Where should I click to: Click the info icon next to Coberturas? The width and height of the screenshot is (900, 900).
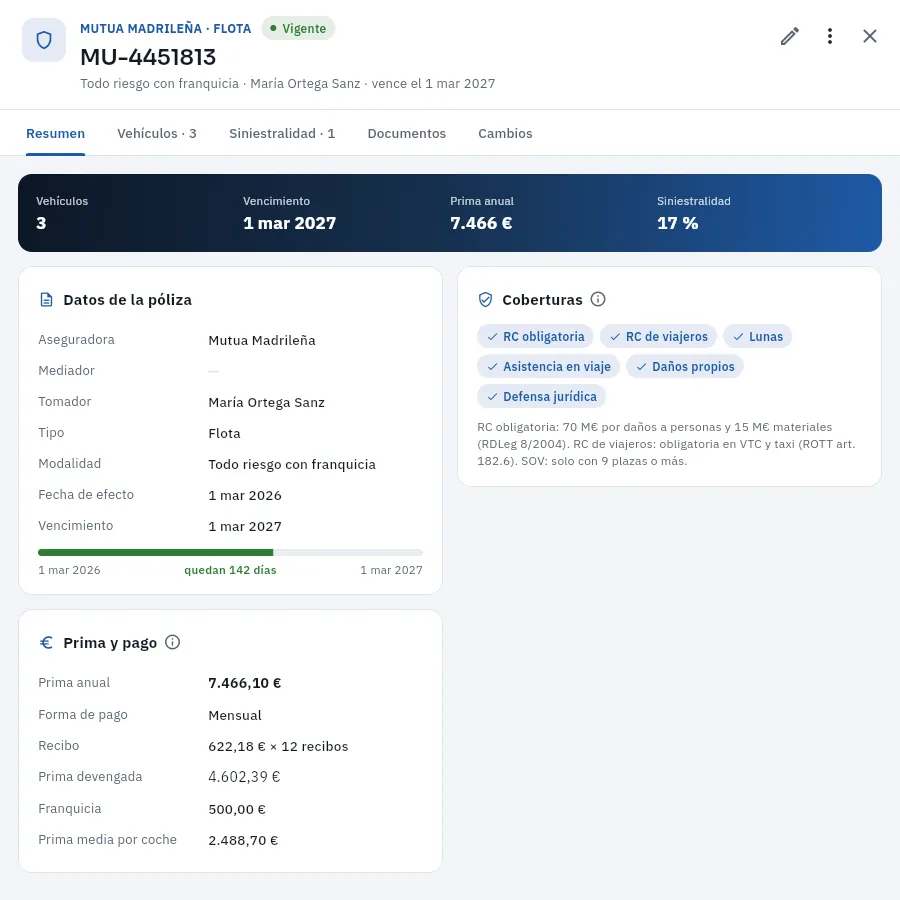click(598, 299)
